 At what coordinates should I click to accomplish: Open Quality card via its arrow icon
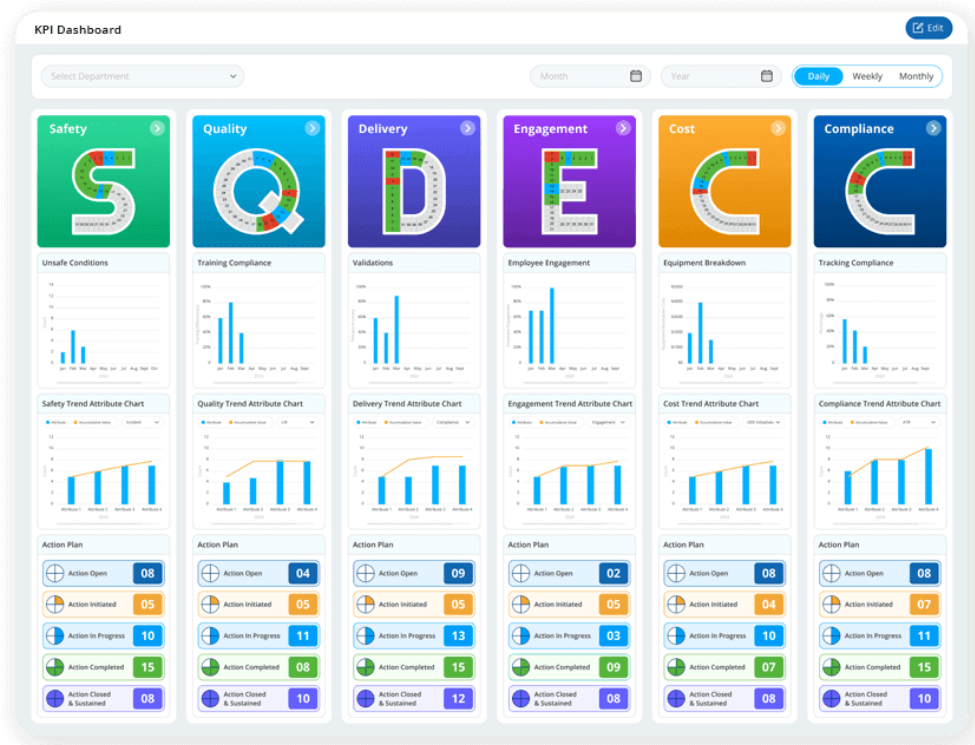click(312, 128)
